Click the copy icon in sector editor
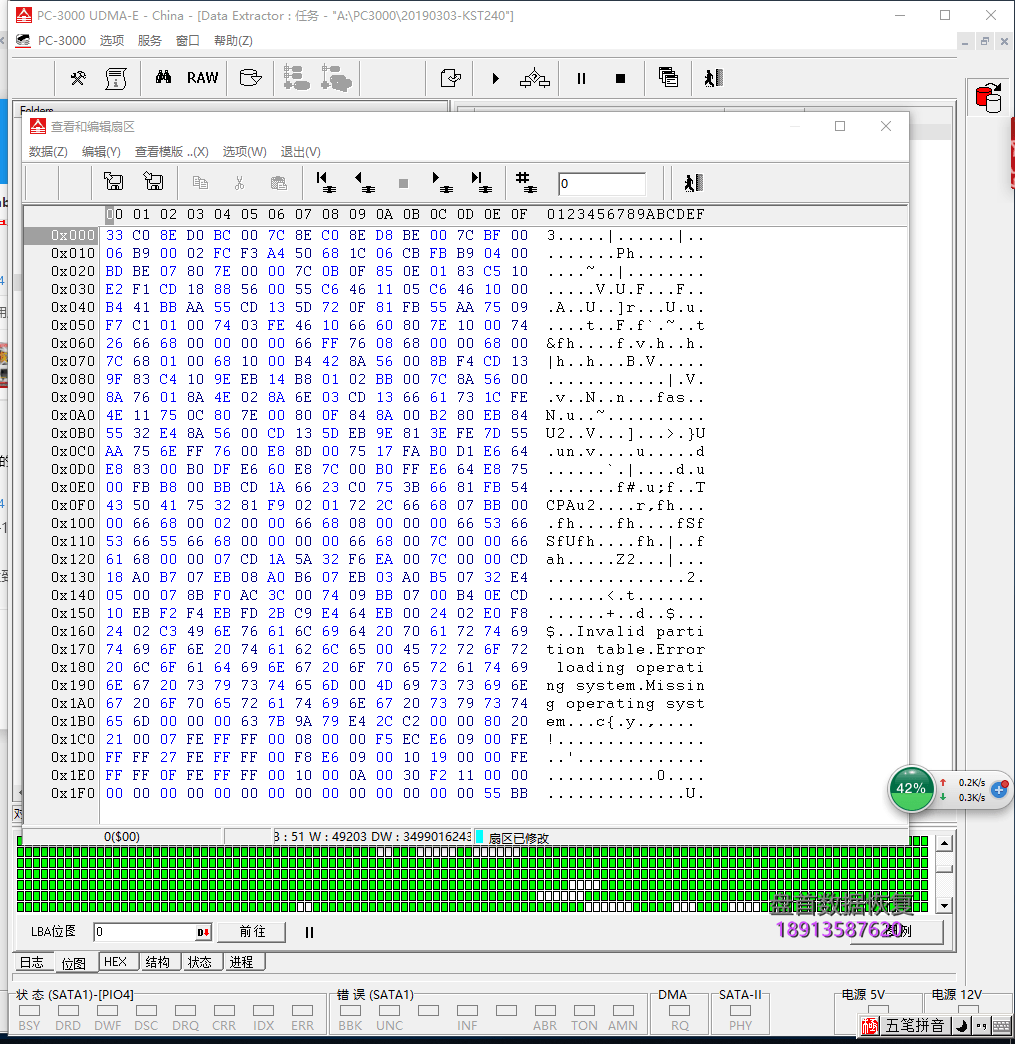This screenshot has height=1044, width=1015. click(x=200, y=182)
